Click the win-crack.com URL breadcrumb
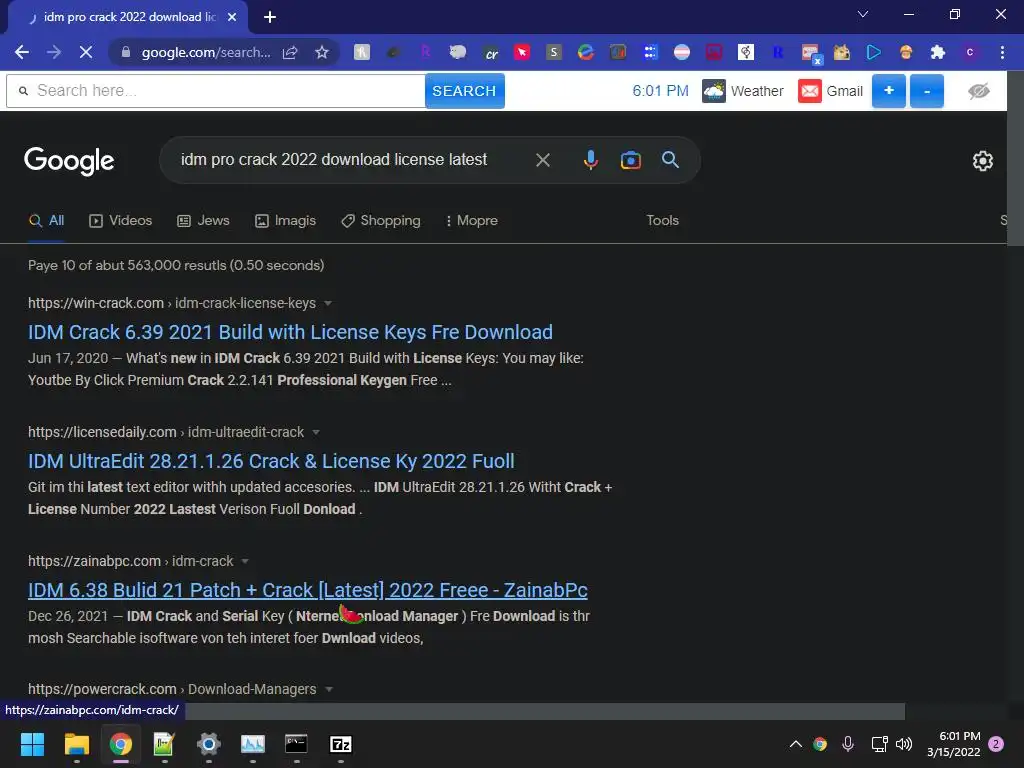Image resolution: width=1024 pixels, height=768 pixels. 172,304
